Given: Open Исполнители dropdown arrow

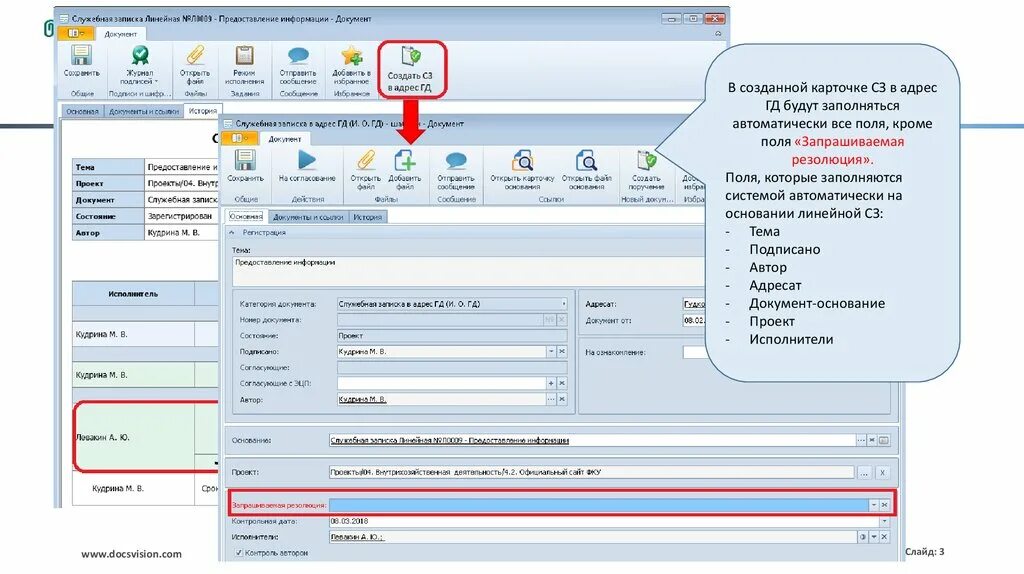Looking at the screenshot, I should 874,537.
